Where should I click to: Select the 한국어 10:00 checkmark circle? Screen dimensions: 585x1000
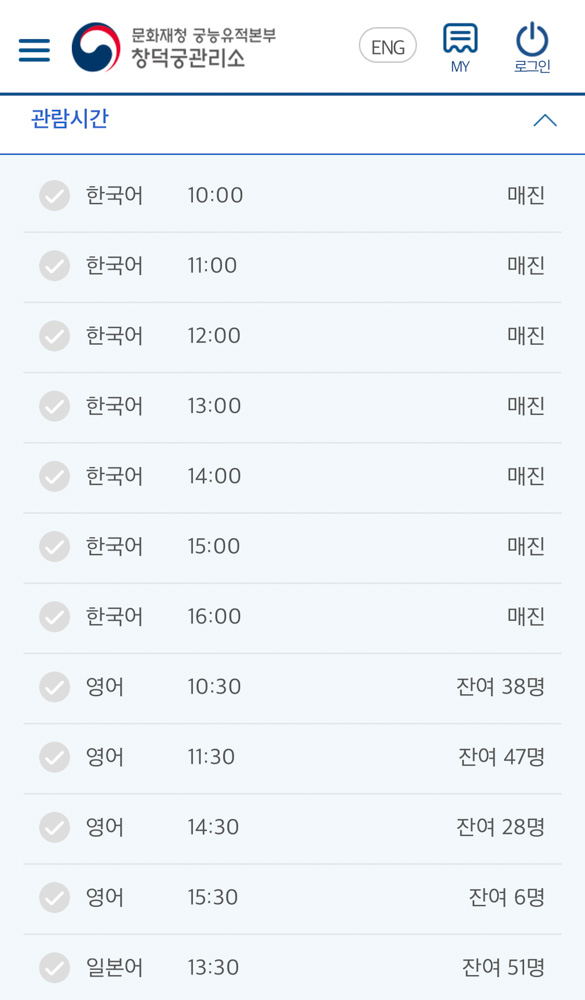click(54, 195)
